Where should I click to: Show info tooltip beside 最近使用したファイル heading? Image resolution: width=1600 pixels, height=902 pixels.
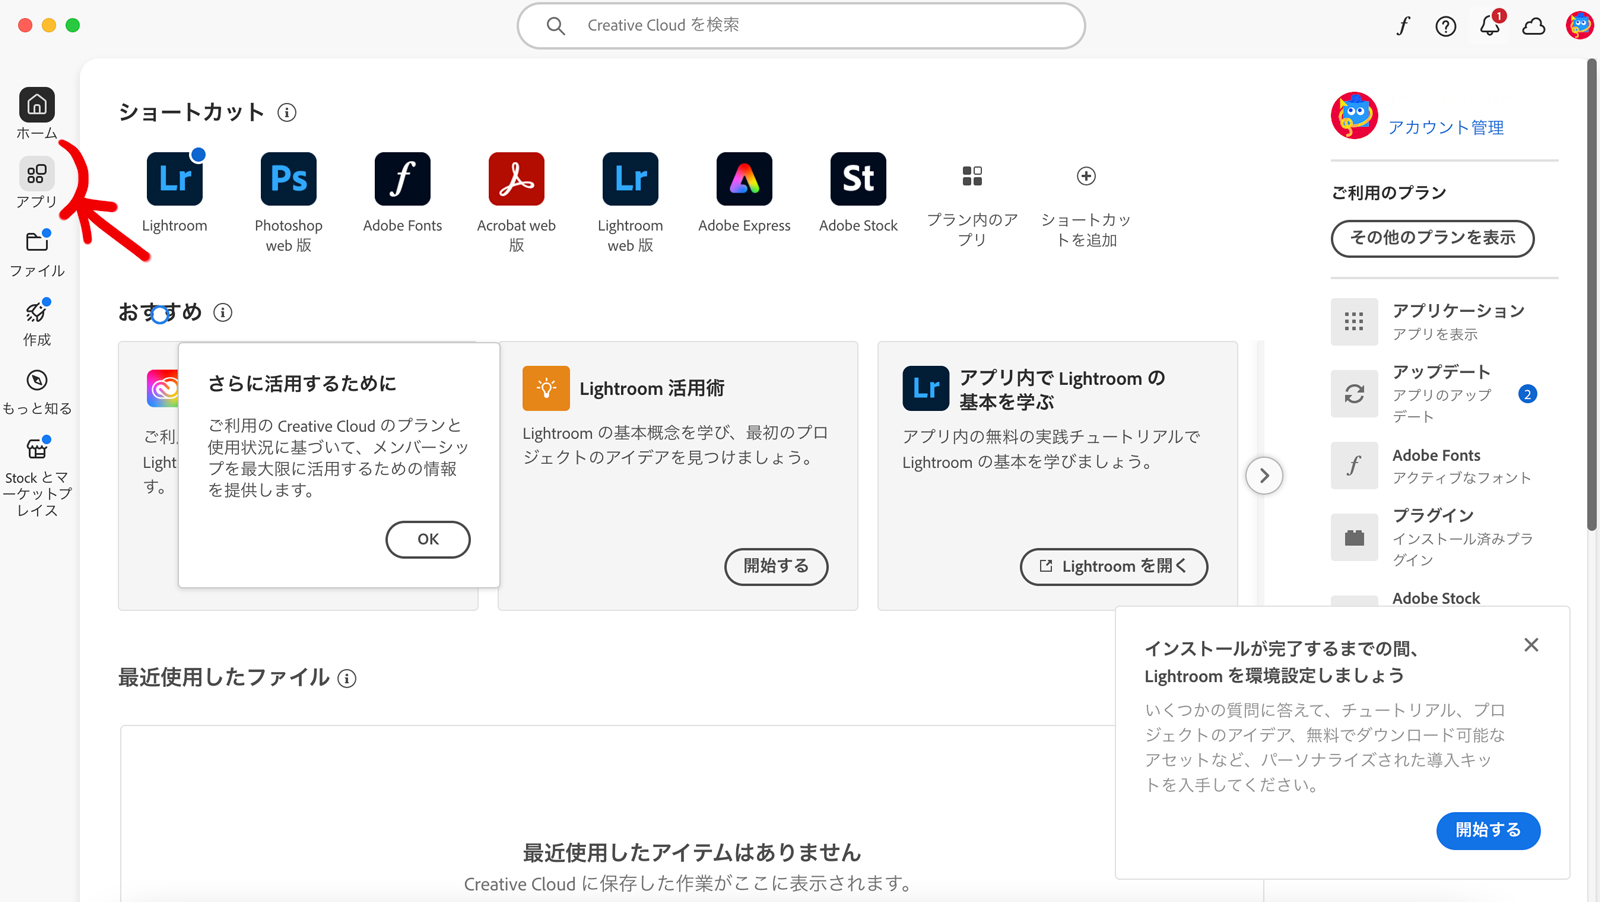click(347, 679)
